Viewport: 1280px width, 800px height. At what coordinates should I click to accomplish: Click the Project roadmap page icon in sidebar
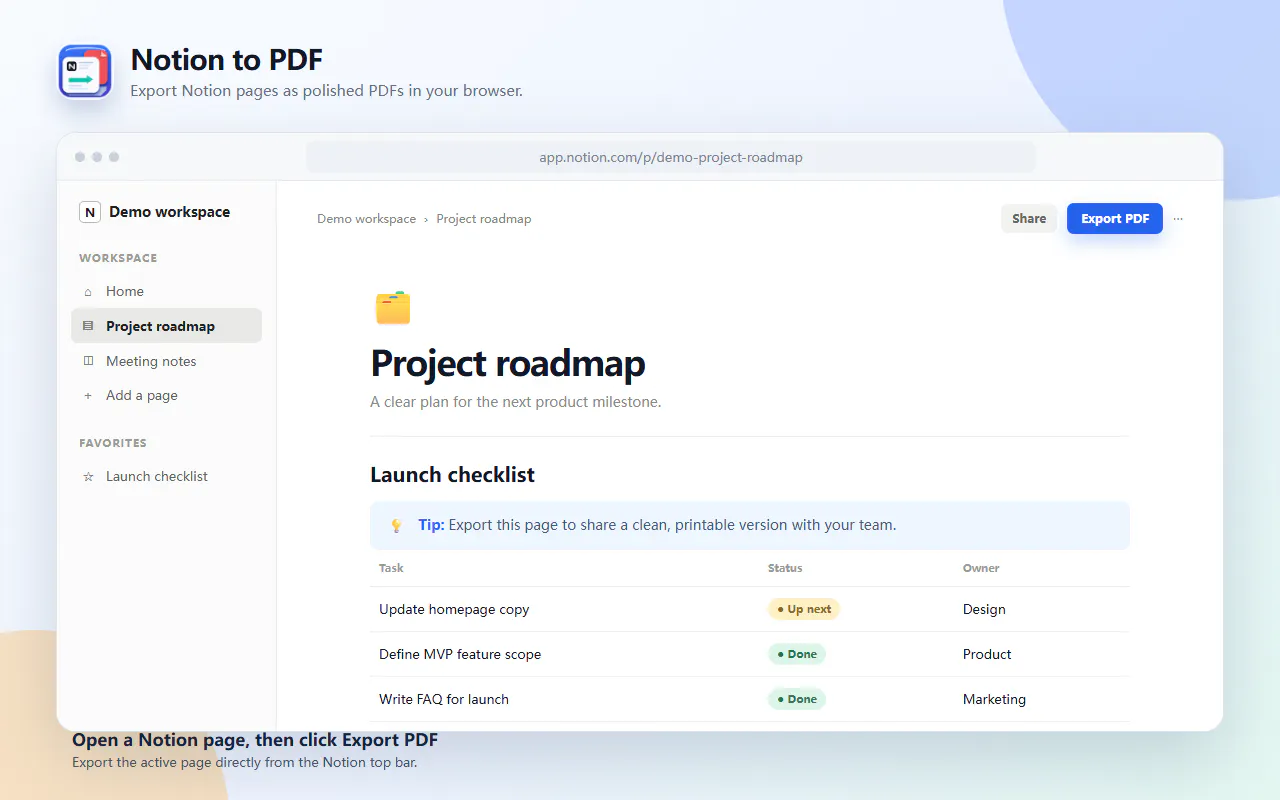[x=88, y=326]
